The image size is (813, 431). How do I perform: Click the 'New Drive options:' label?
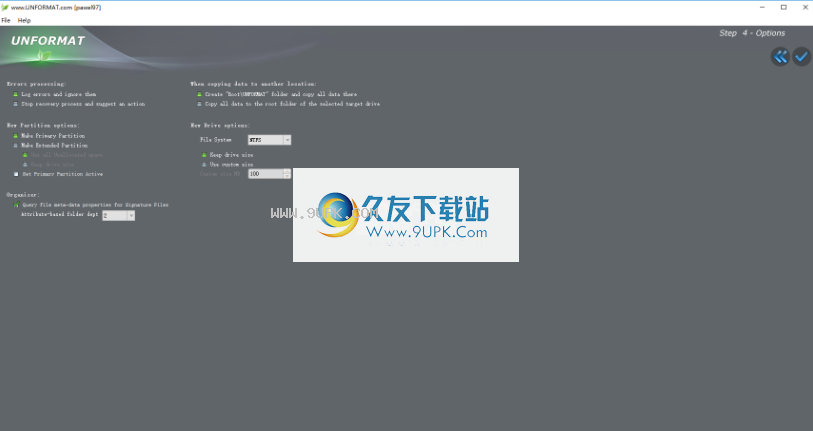point(220,125)
